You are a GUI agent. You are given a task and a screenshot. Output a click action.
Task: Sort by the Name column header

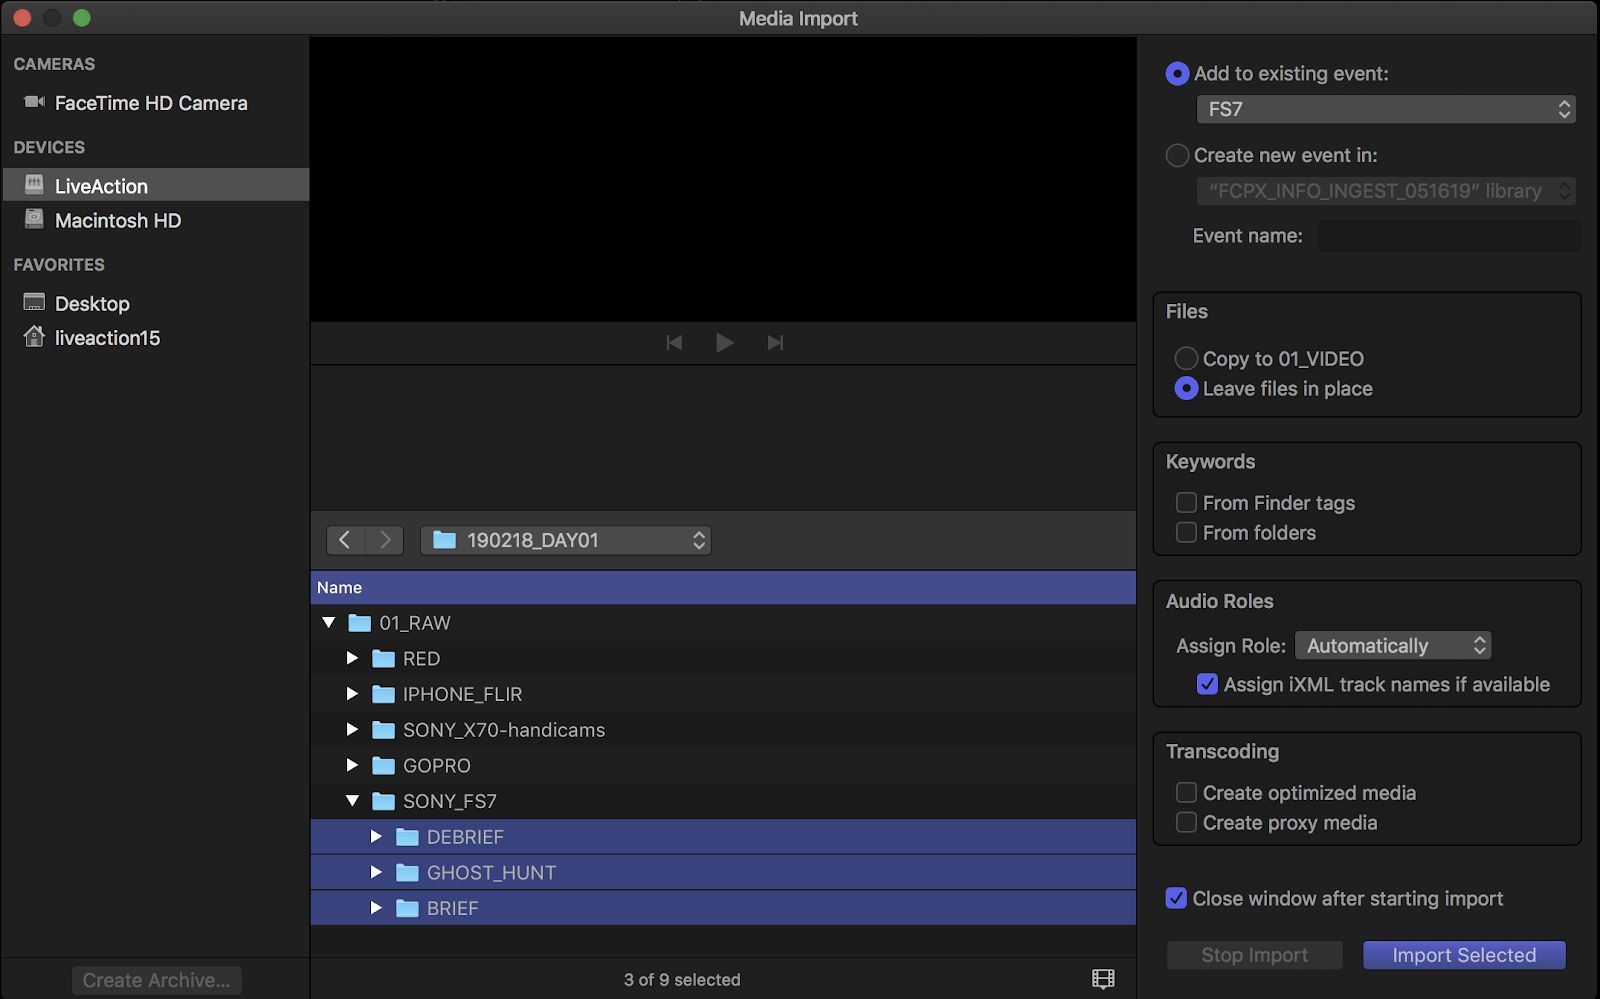[x=723, y=587]
